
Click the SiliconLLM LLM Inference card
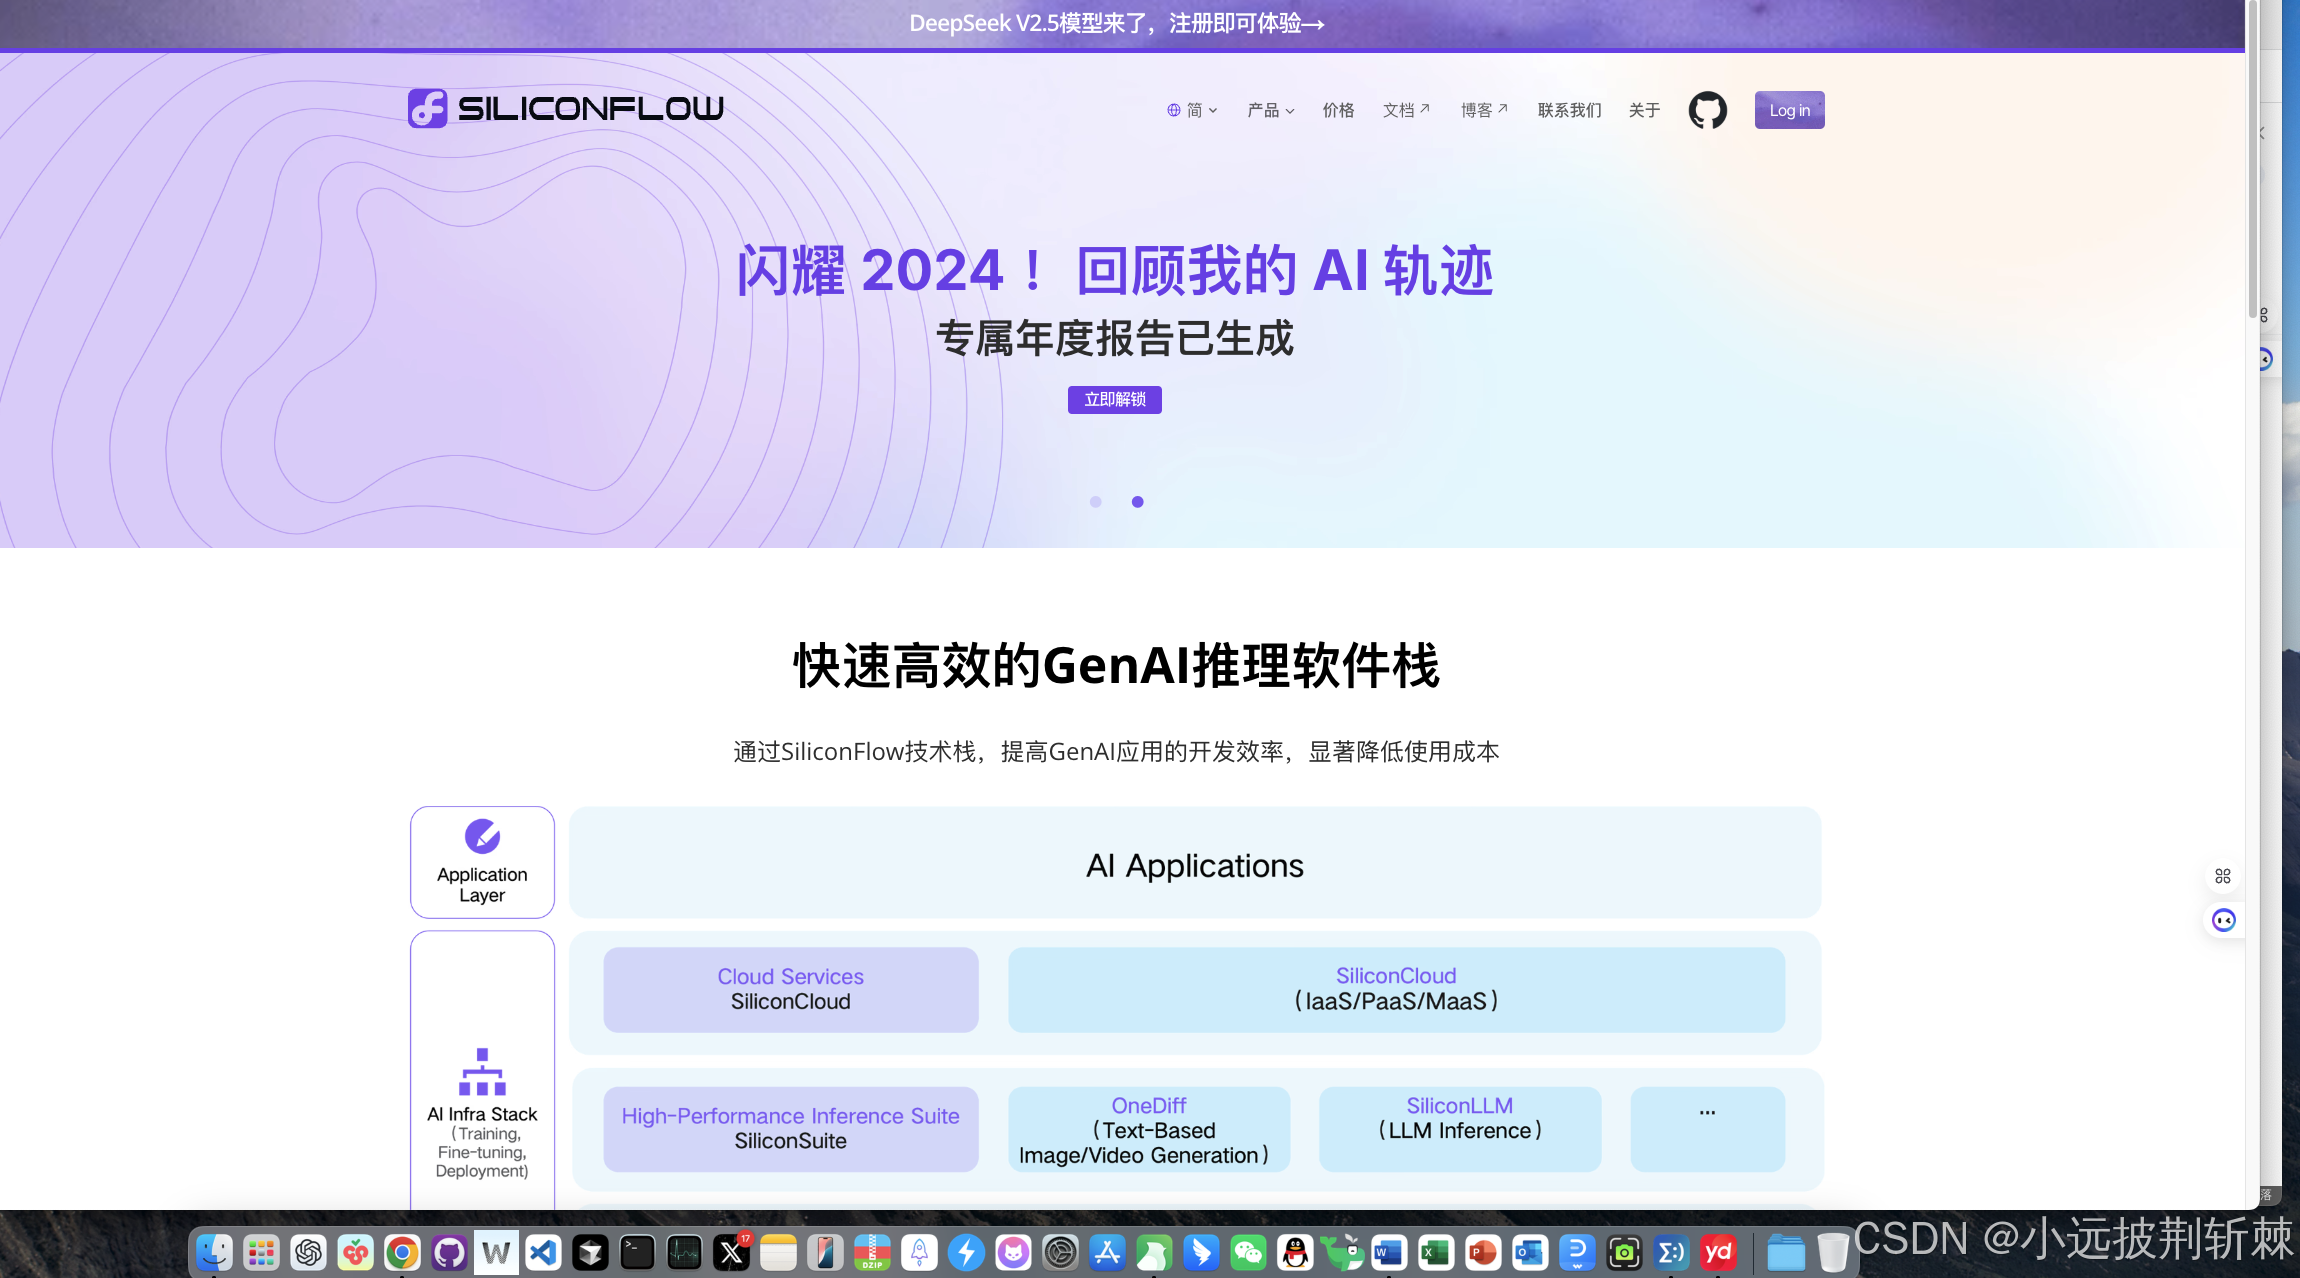1460,1129
